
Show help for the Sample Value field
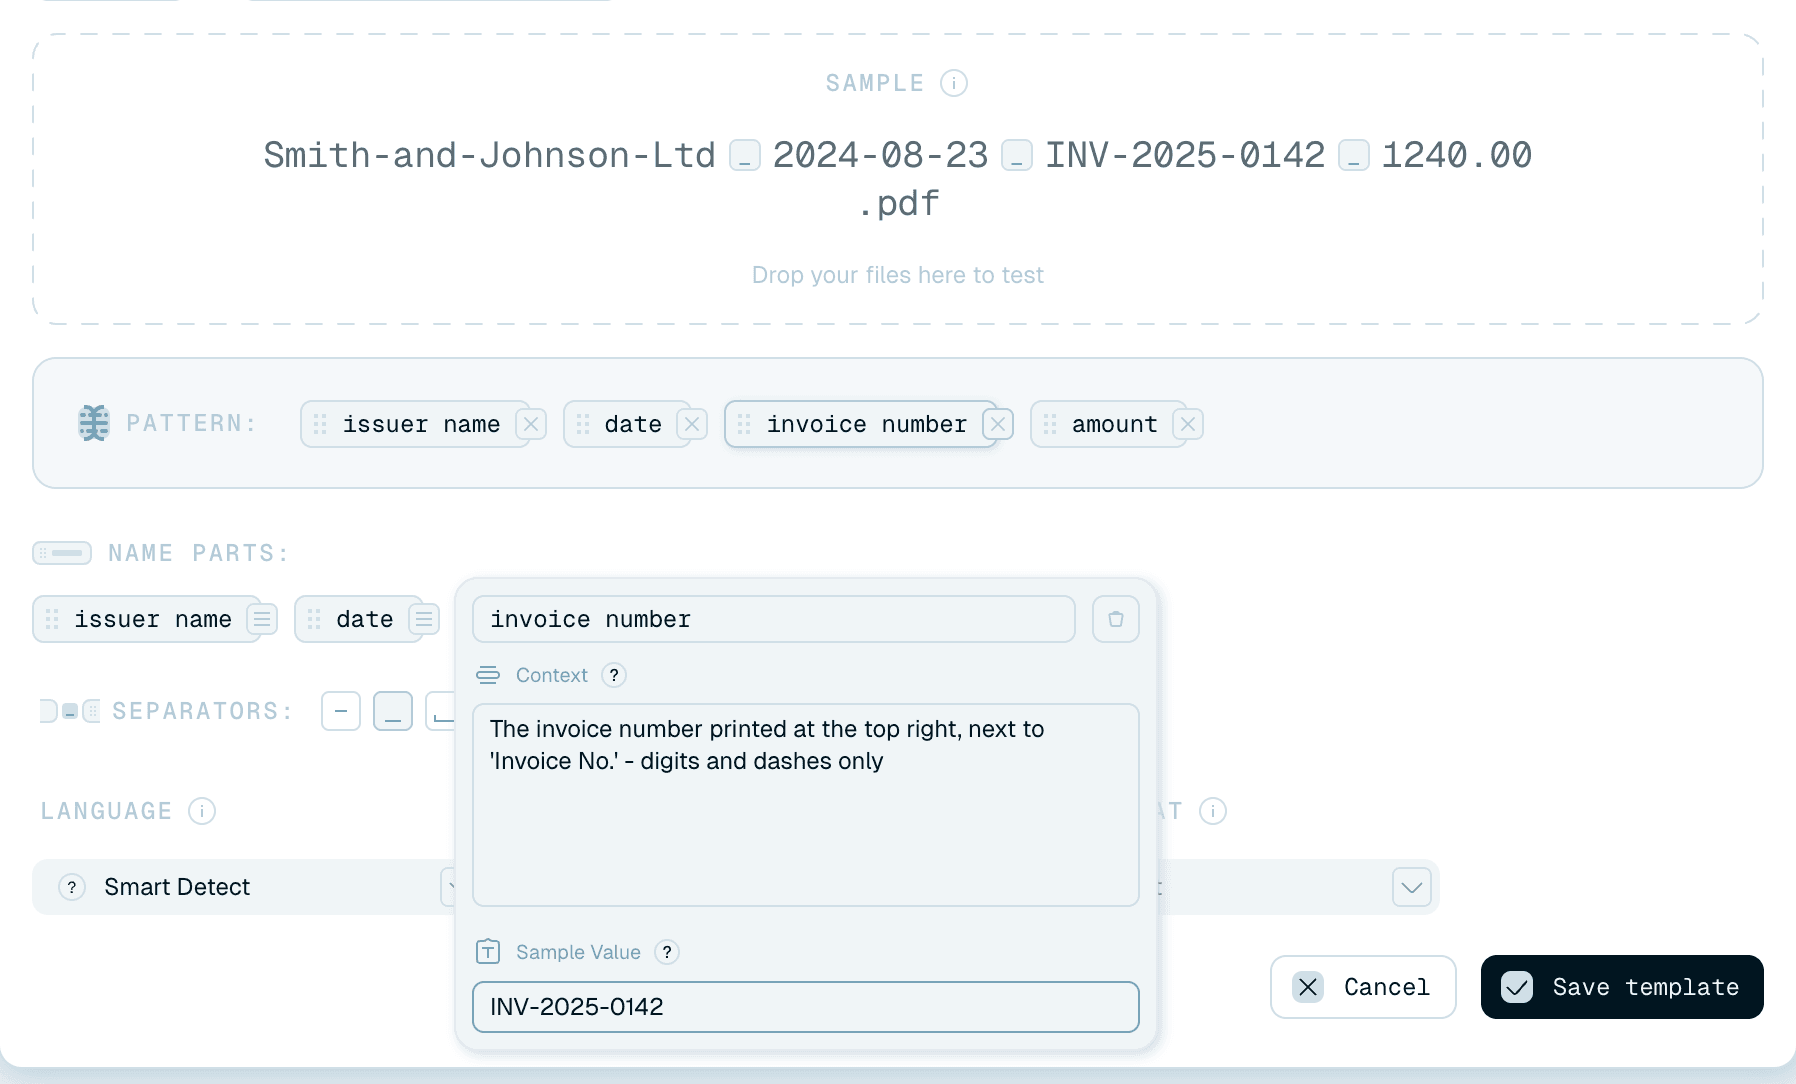tap(667, 952)
